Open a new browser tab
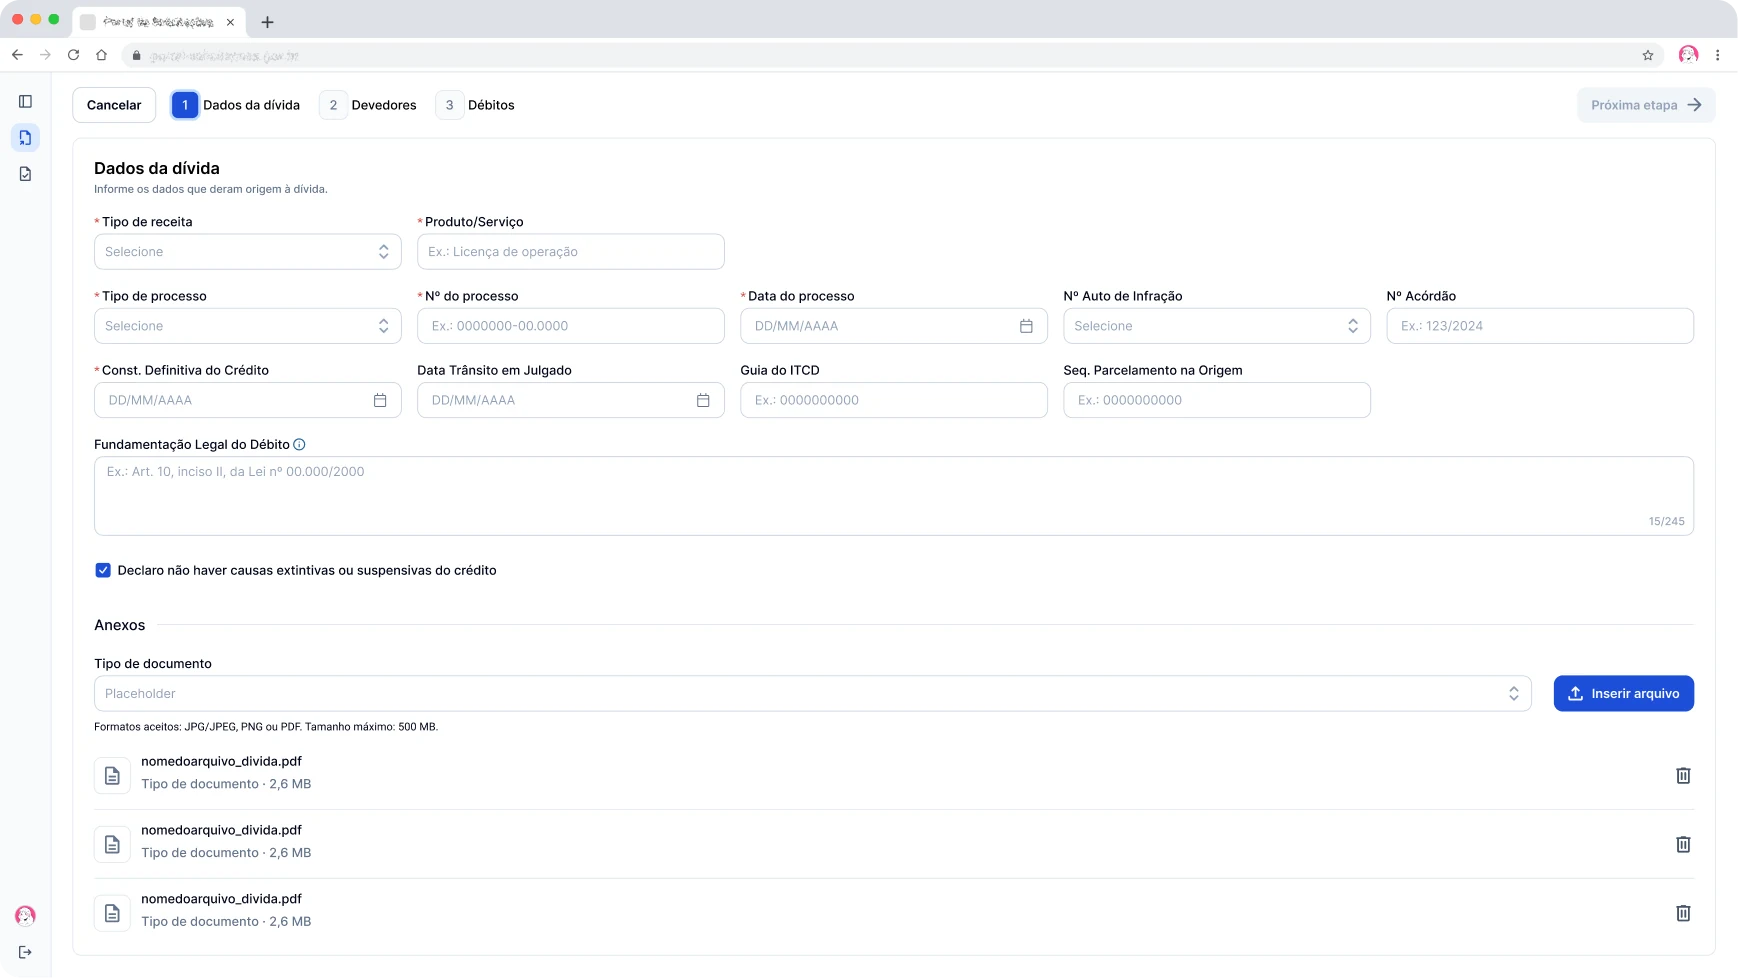 pos(267,22)
